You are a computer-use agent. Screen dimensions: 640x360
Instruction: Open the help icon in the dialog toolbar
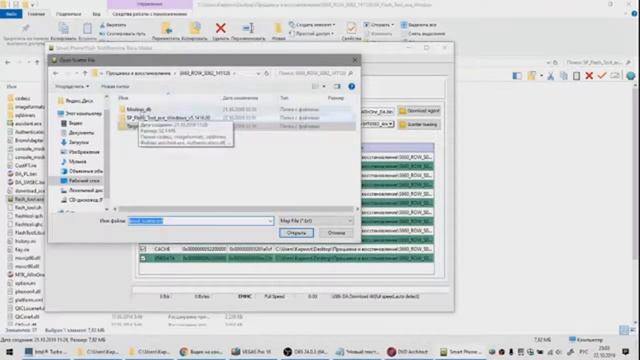pyautogui.click(x=351, y=87)
